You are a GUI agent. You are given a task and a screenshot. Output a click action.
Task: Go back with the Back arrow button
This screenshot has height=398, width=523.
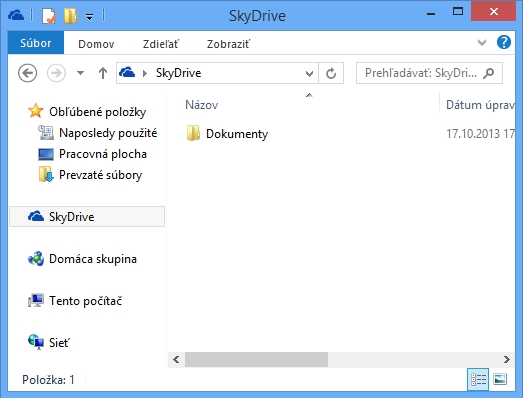pyautogui.click(x=27, y=73)
